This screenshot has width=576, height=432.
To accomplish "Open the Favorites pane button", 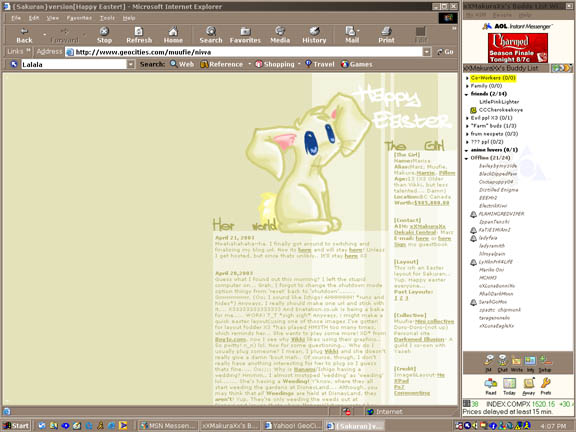I will pos(245,35).
